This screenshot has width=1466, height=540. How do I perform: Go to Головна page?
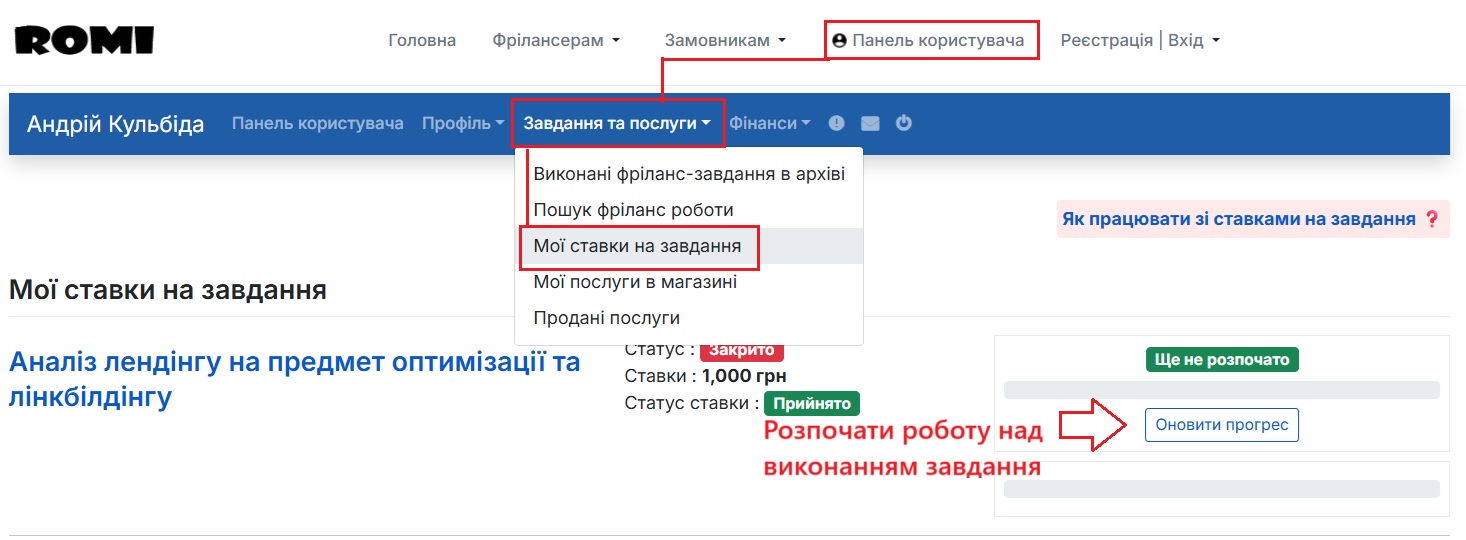click(422, 41)
